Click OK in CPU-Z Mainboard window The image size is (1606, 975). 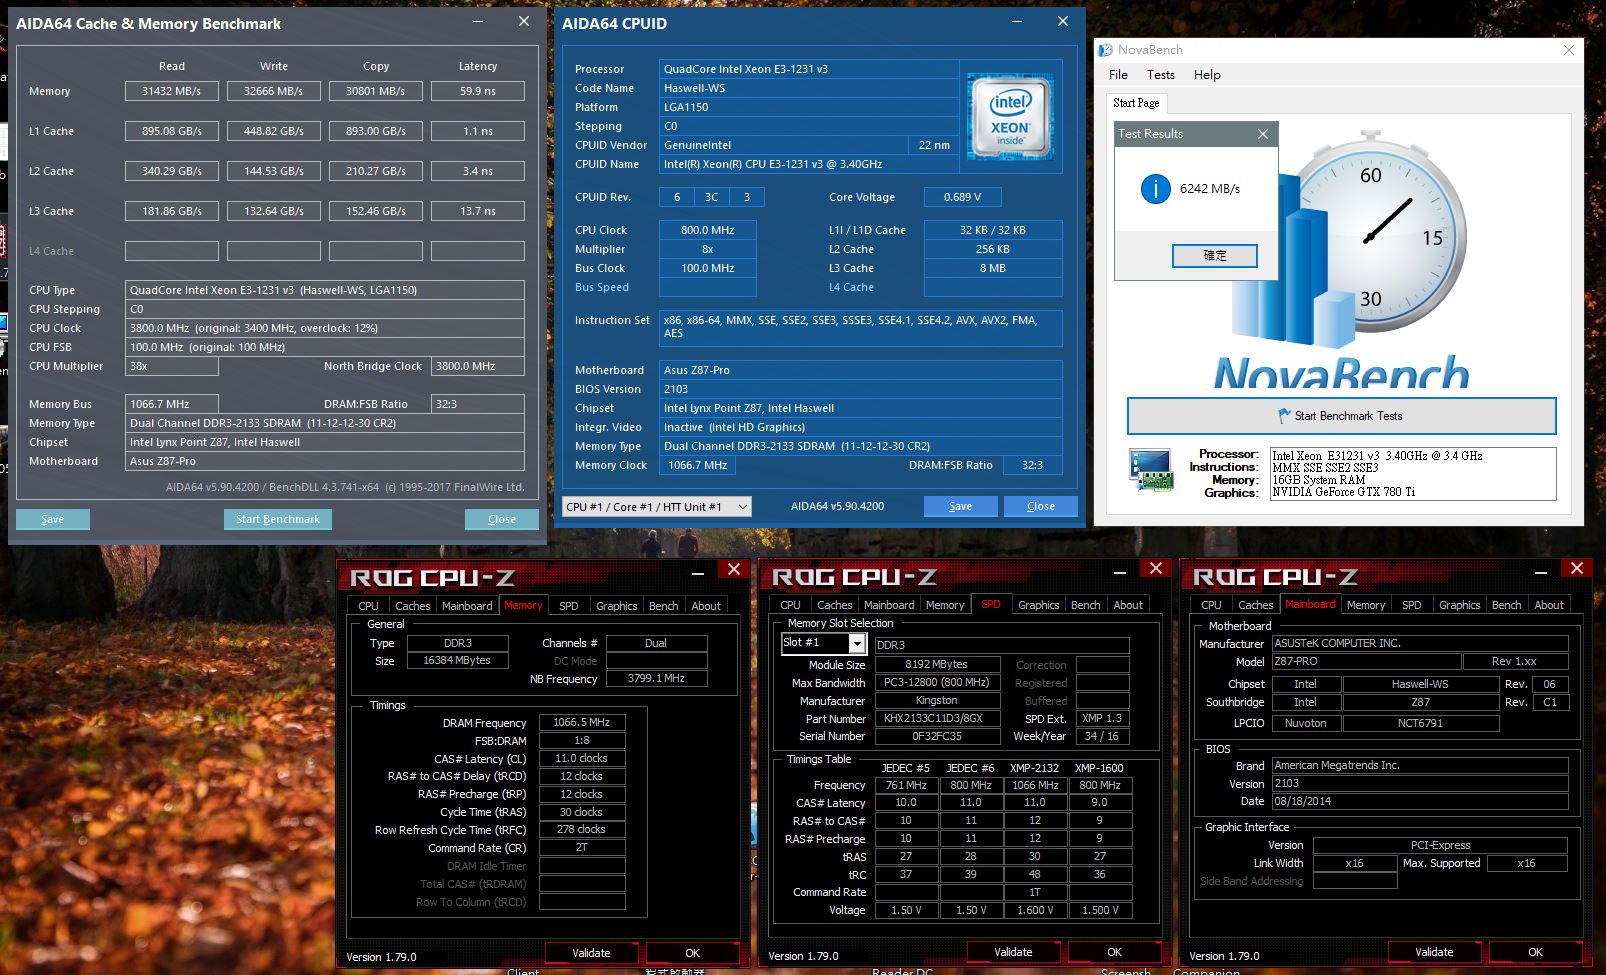click(x=1535, y=952)
